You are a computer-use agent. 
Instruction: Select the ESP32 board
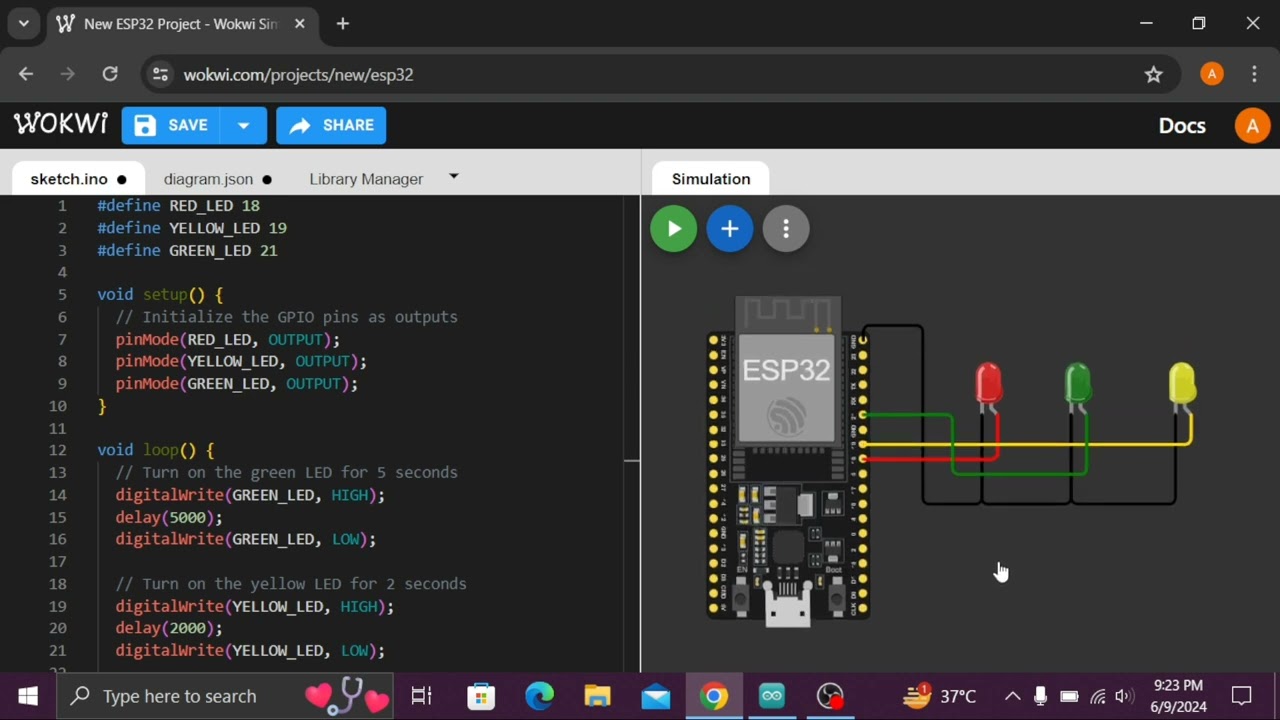click(788, 460)
